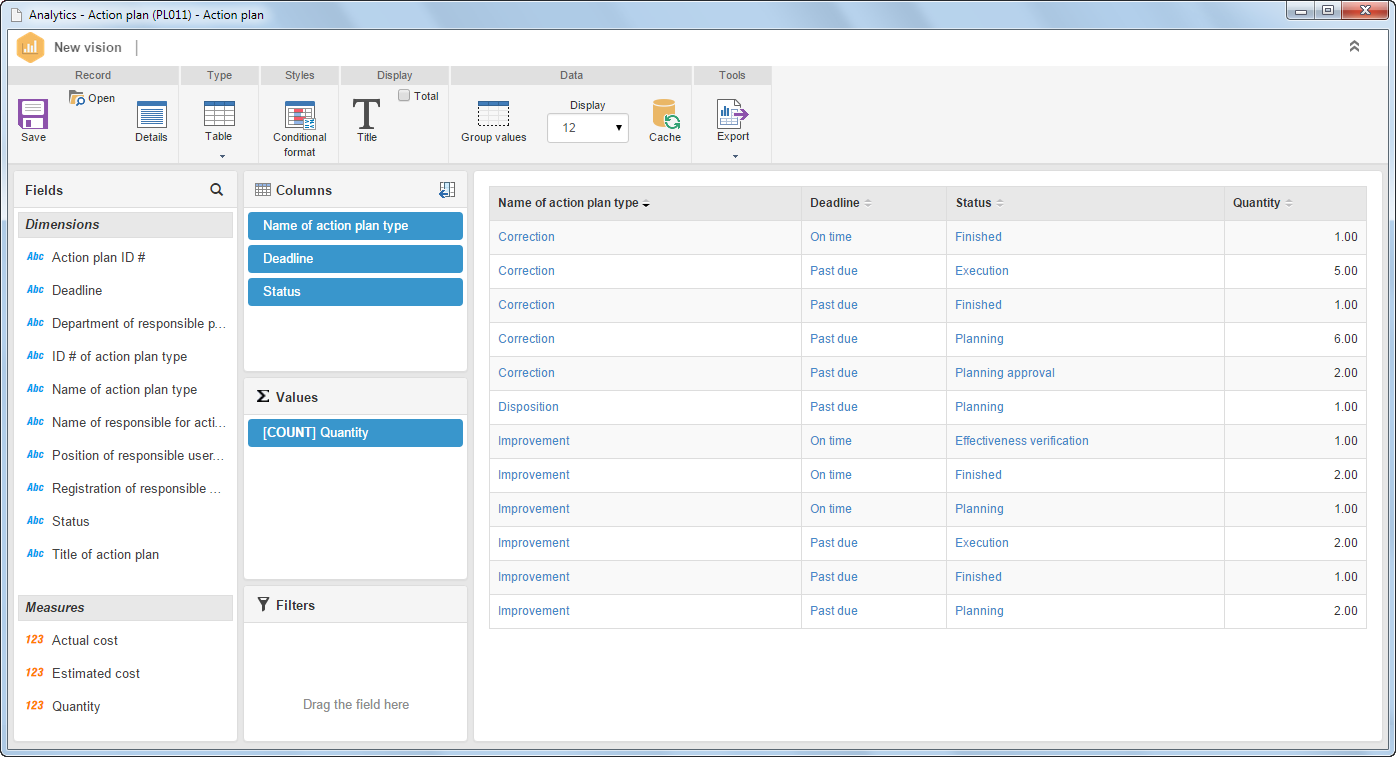The width and height of the screenshot is (1396, 757).
Task: Save the vision with the Save icon
Action: click(x=33, y=114)
